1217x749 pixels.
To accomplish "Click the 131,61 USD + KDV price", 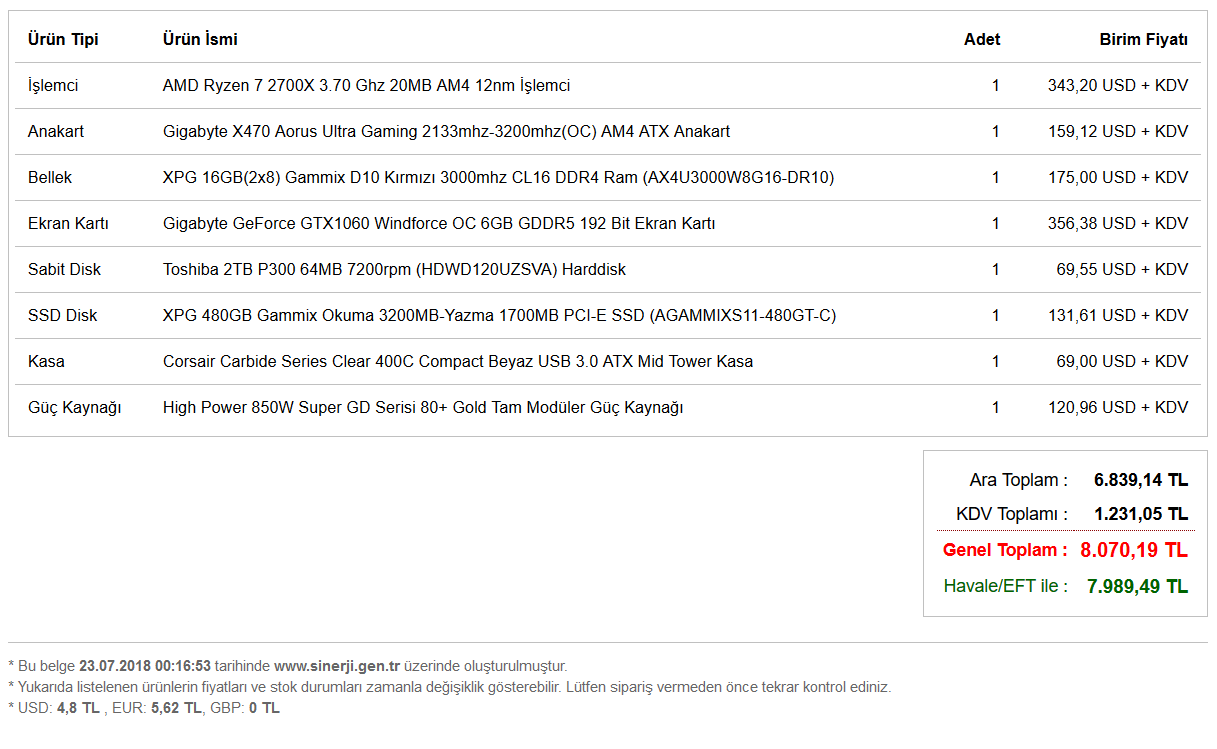I will [x=1118, y=316].
